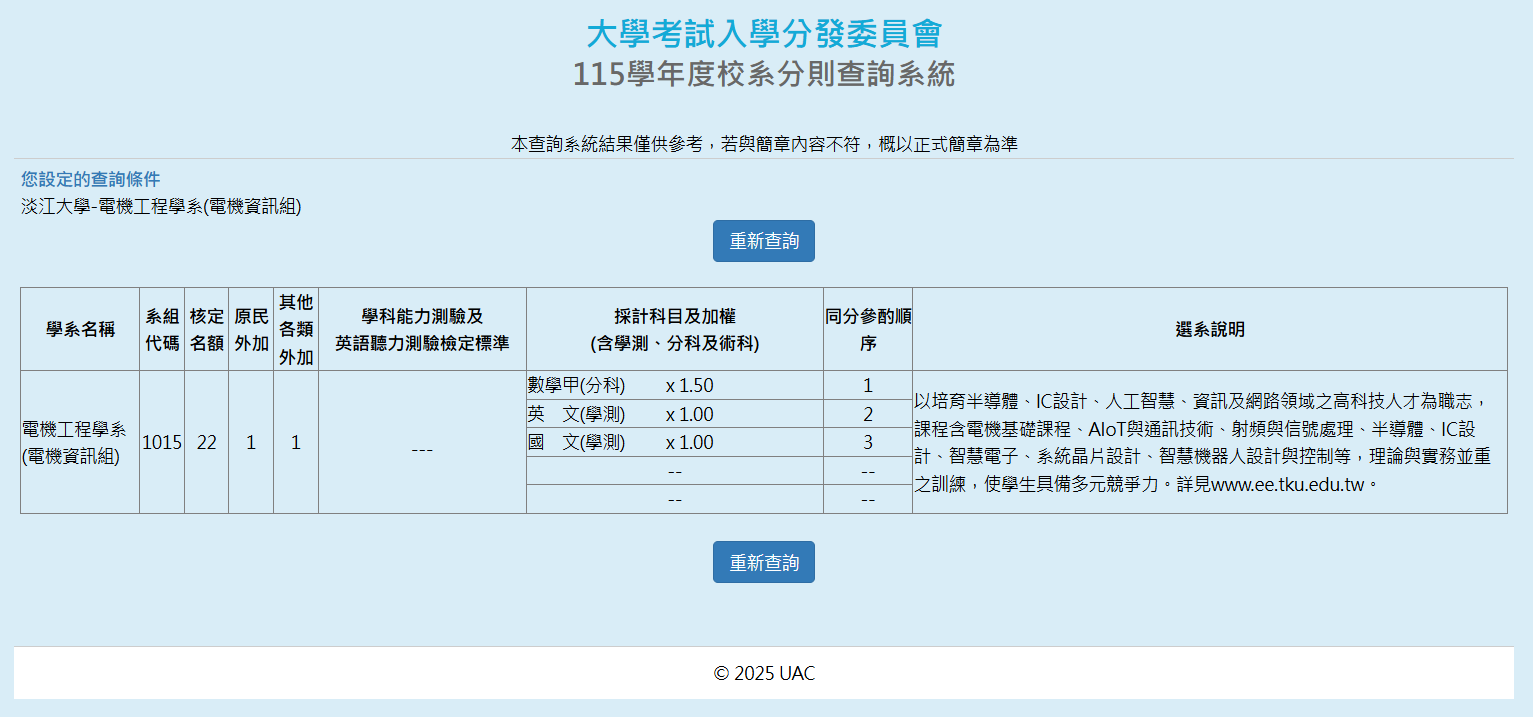Screen dimensions: 1533x717
Task: Click the 重新查詢 button above the table
Action: [763, 241]
